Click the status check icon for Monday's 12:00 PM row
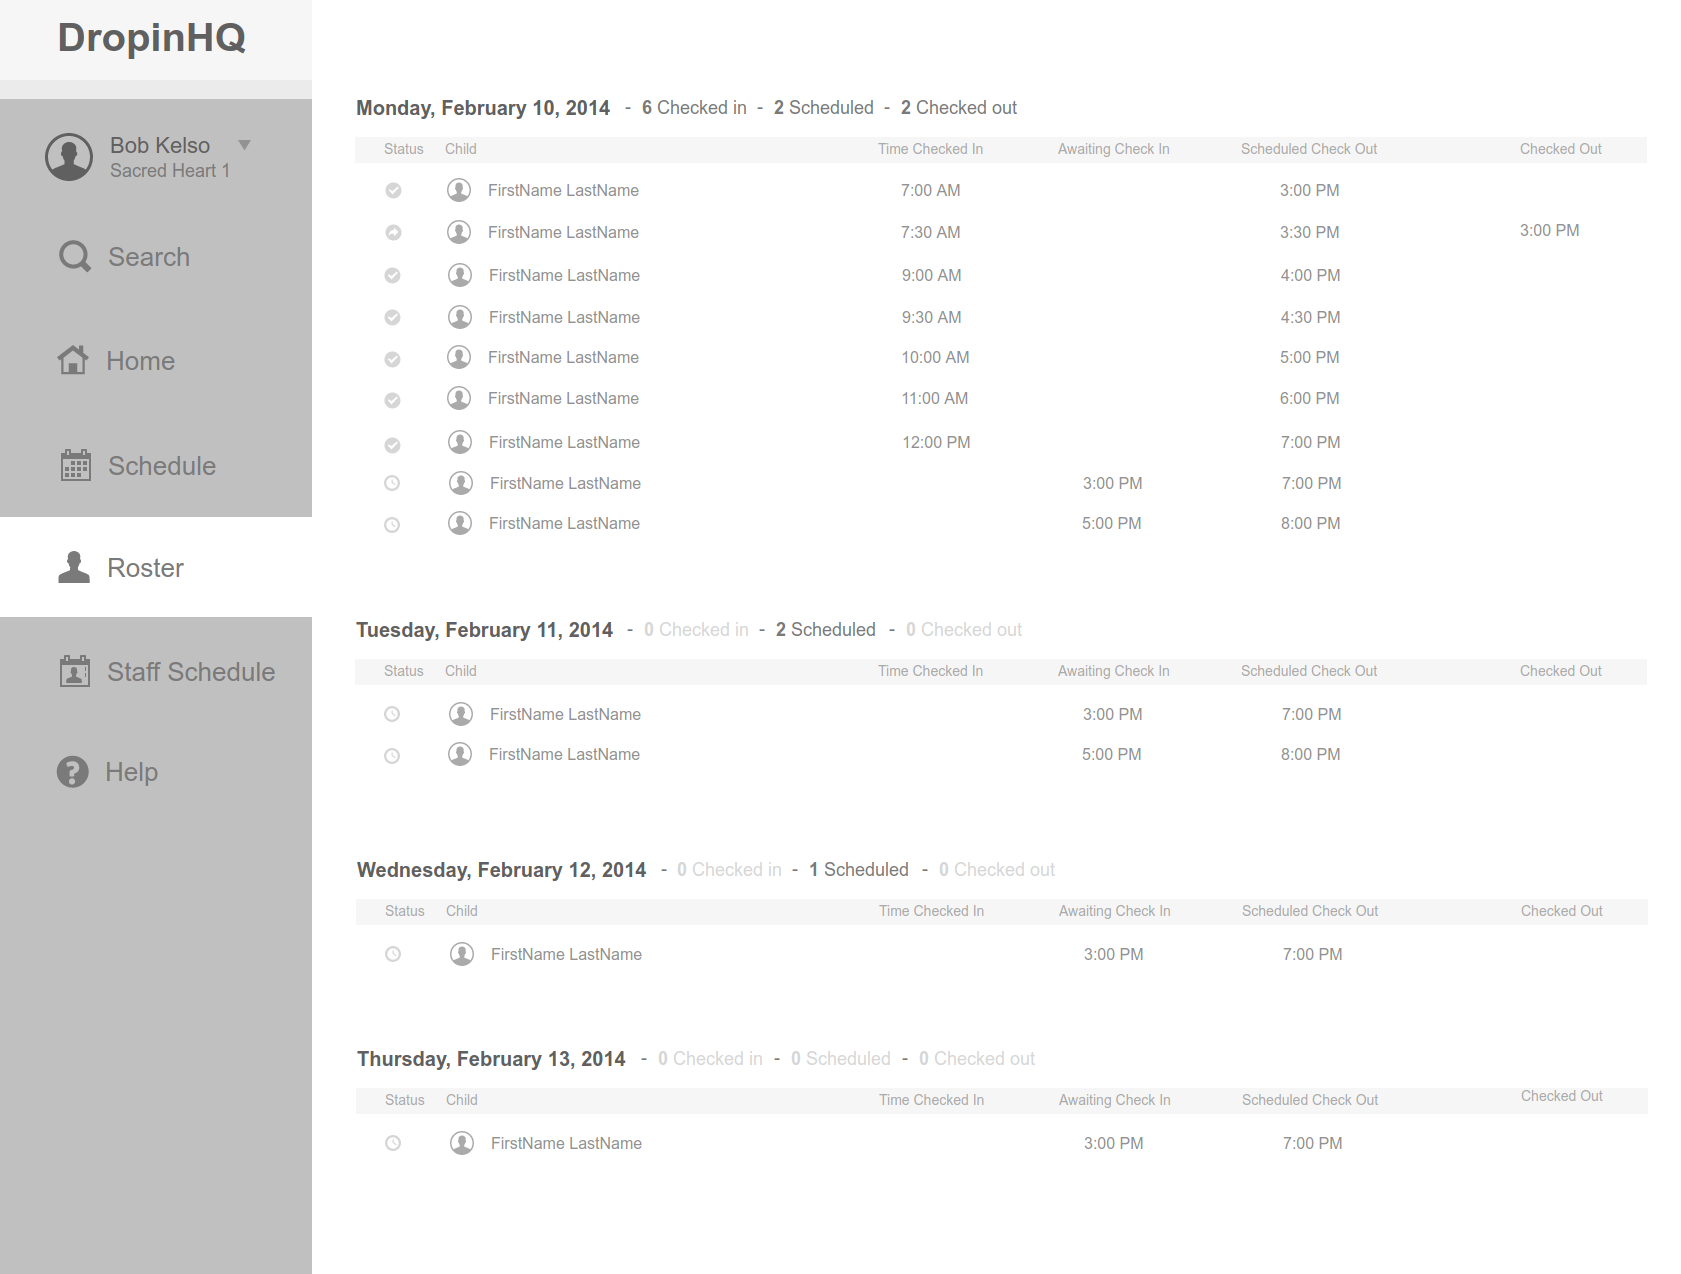Viewport: 1681px width, 1274px height. pos(393,445)
